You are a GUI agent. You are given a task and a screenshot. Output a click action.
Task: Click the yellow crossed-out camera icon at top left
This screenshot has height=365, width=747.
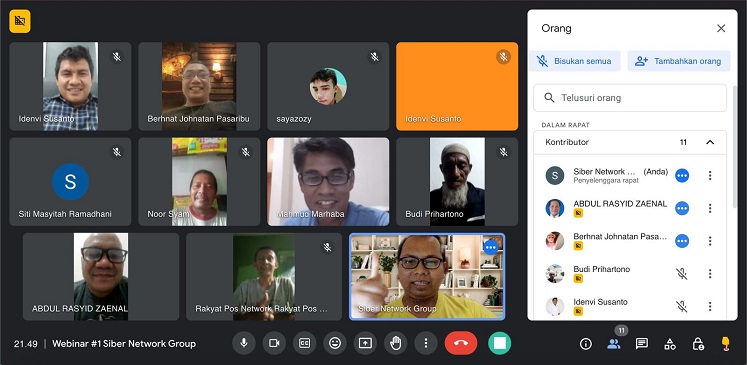click(20, 21)
